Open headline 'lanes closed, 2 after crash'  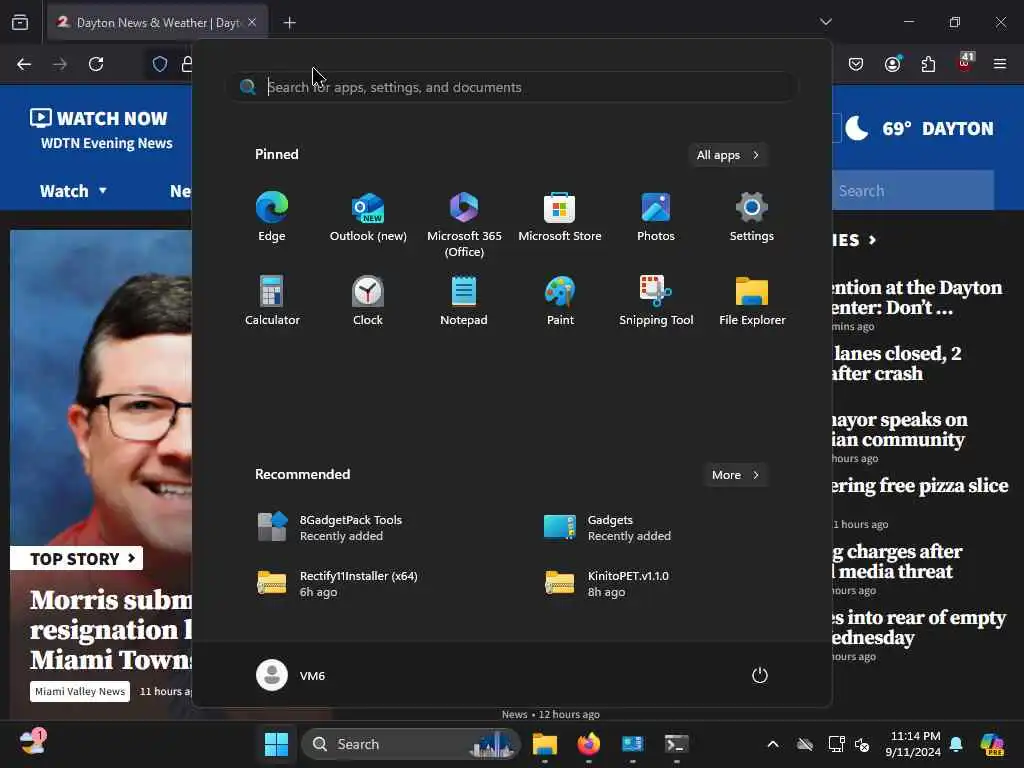897,363
